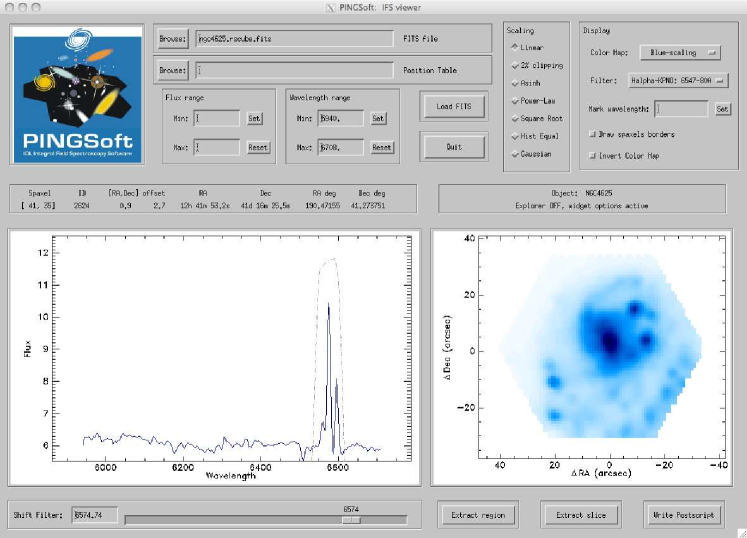The image size is (747, 538).
Task: Enable Draw spaxels borders checkbox
Action: pyautogui.click(x=593, y=133)
